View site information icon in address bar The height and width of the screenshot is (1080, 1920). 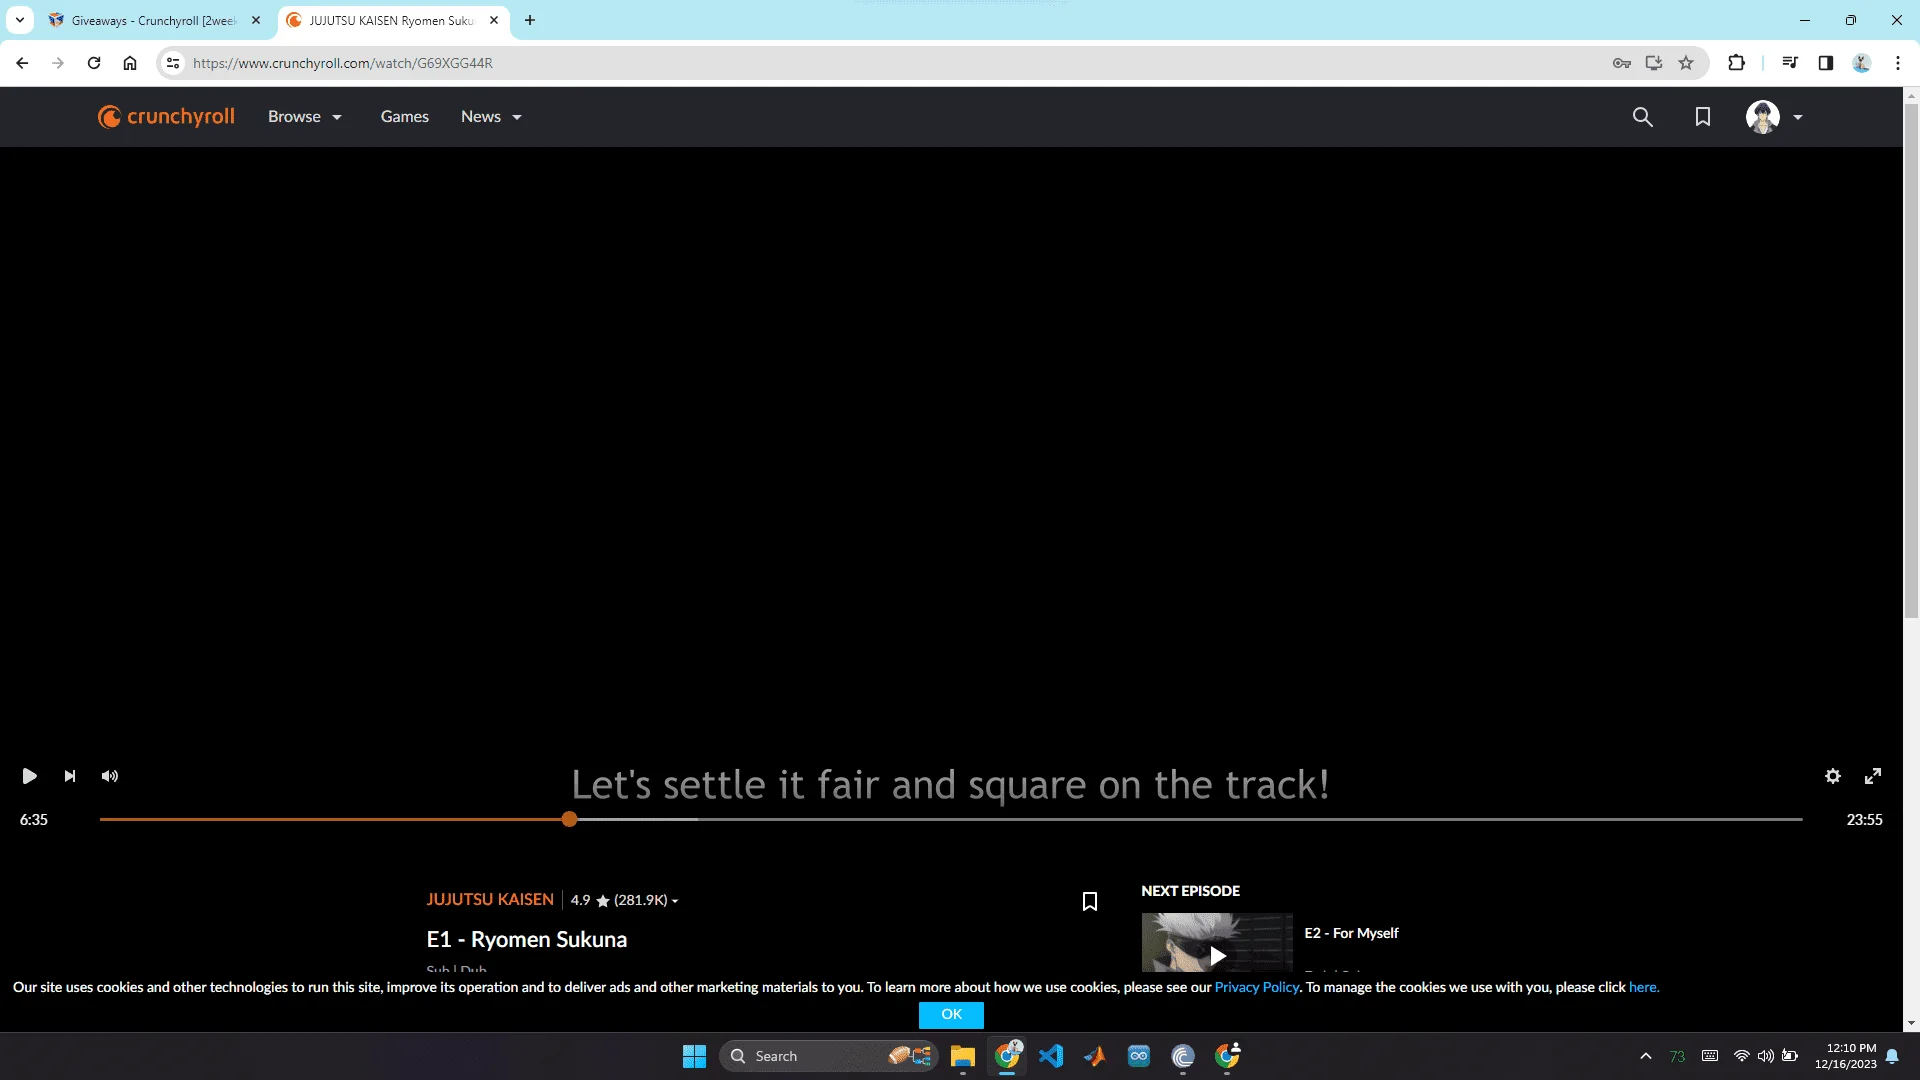click(173, 63)
